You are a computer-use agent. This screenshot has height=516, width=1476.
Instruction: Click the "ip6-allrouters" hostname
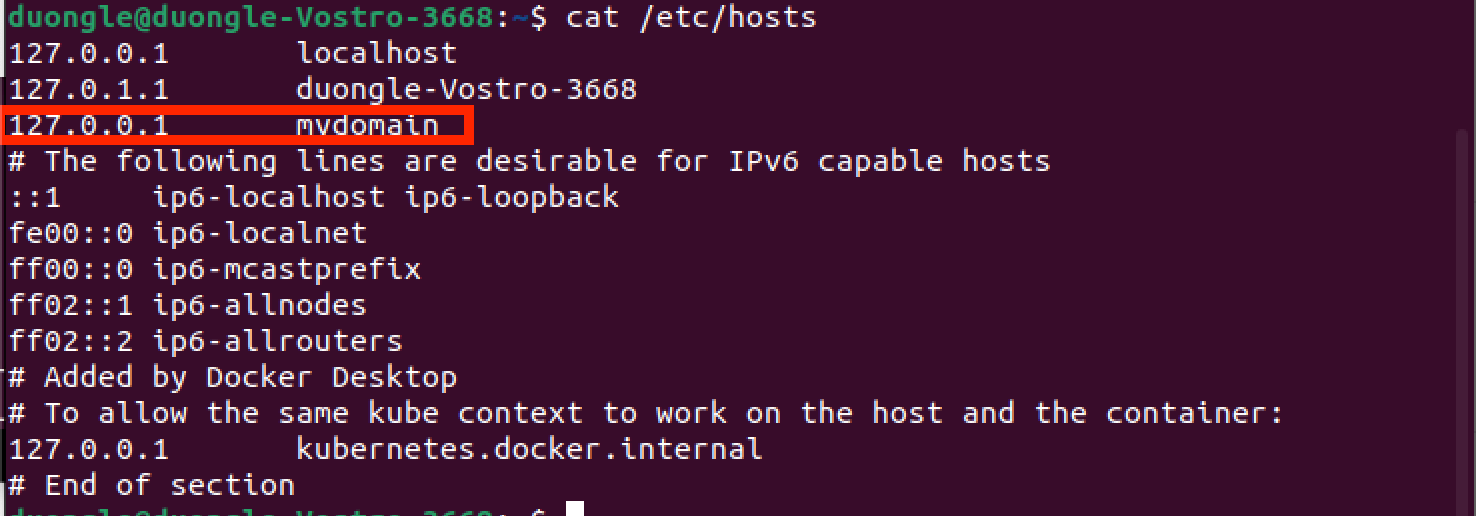click(278, 341)
